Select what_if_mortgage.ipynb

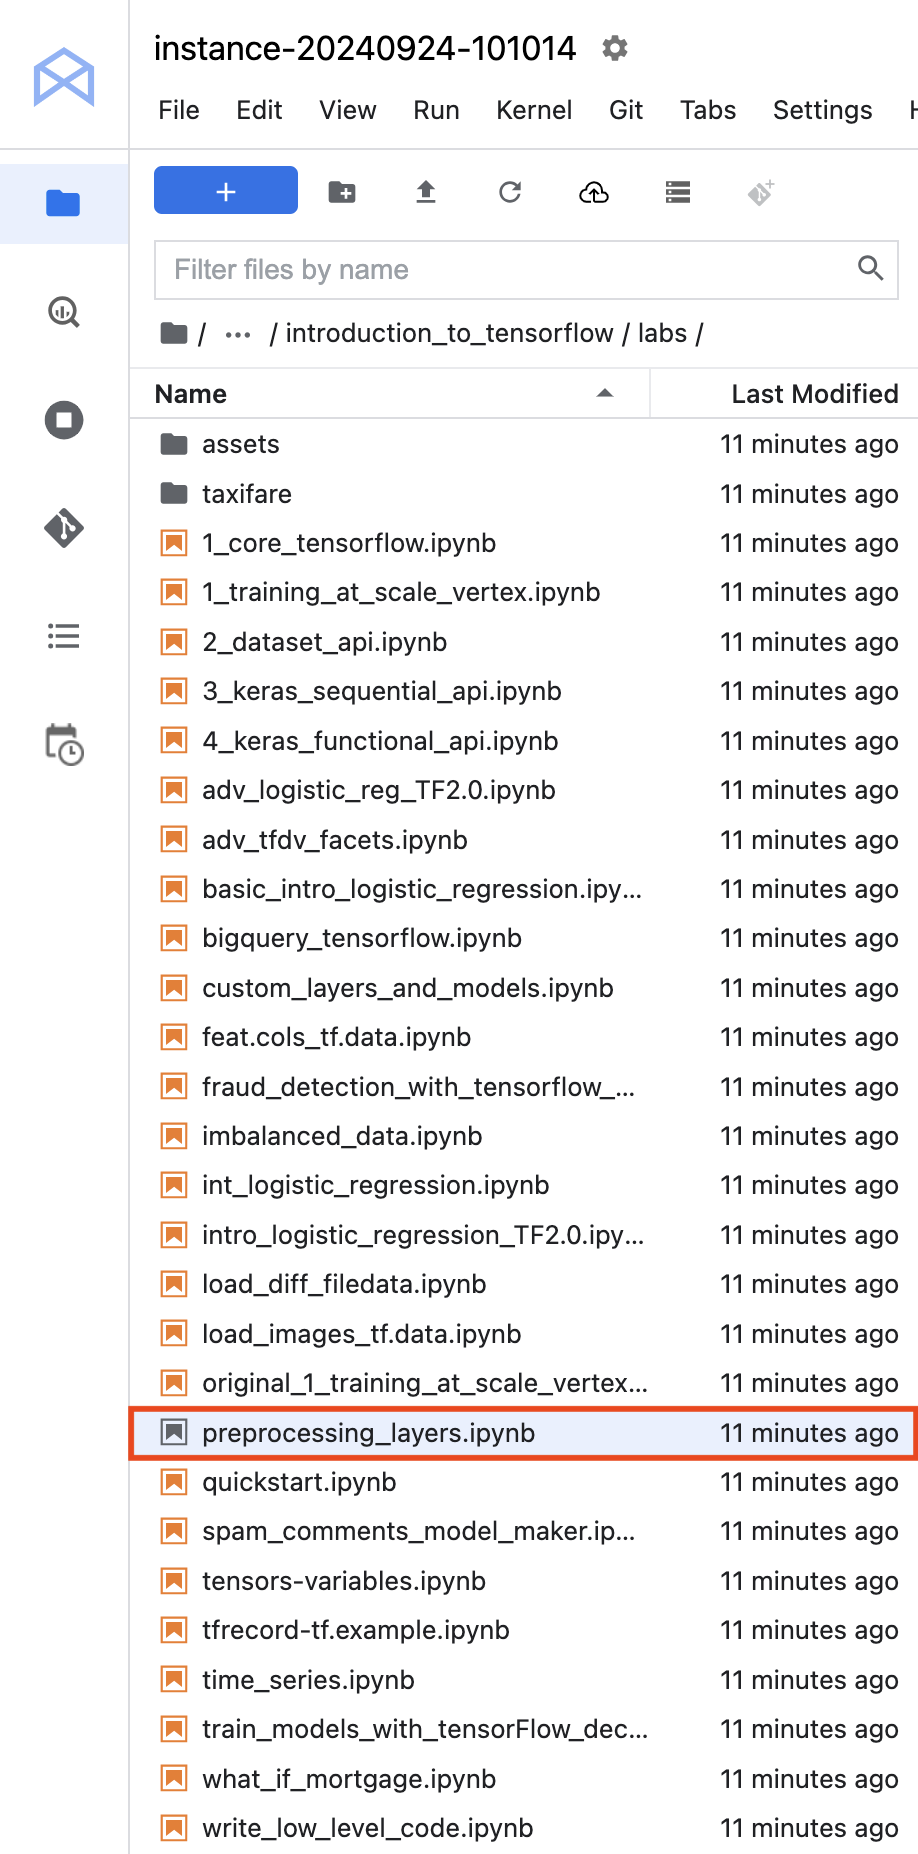[524, 1779]
